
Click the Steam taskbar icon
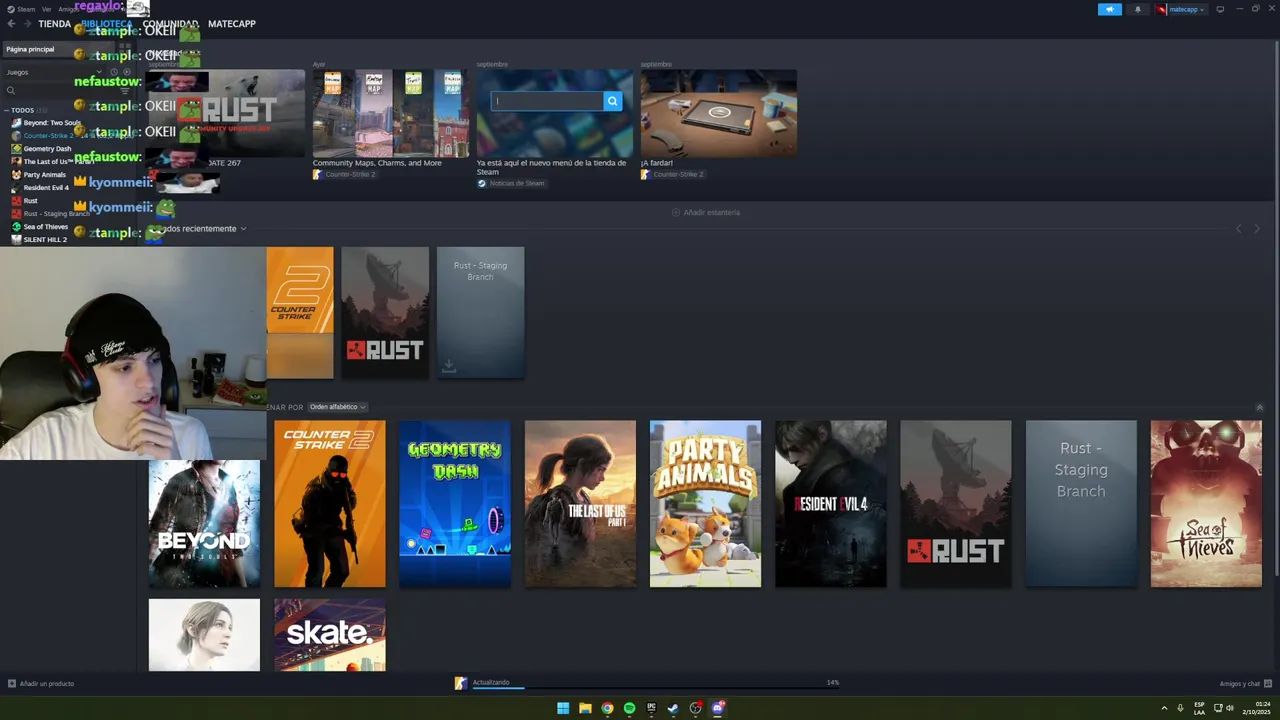pyautogui.click(x=673, y=708)
